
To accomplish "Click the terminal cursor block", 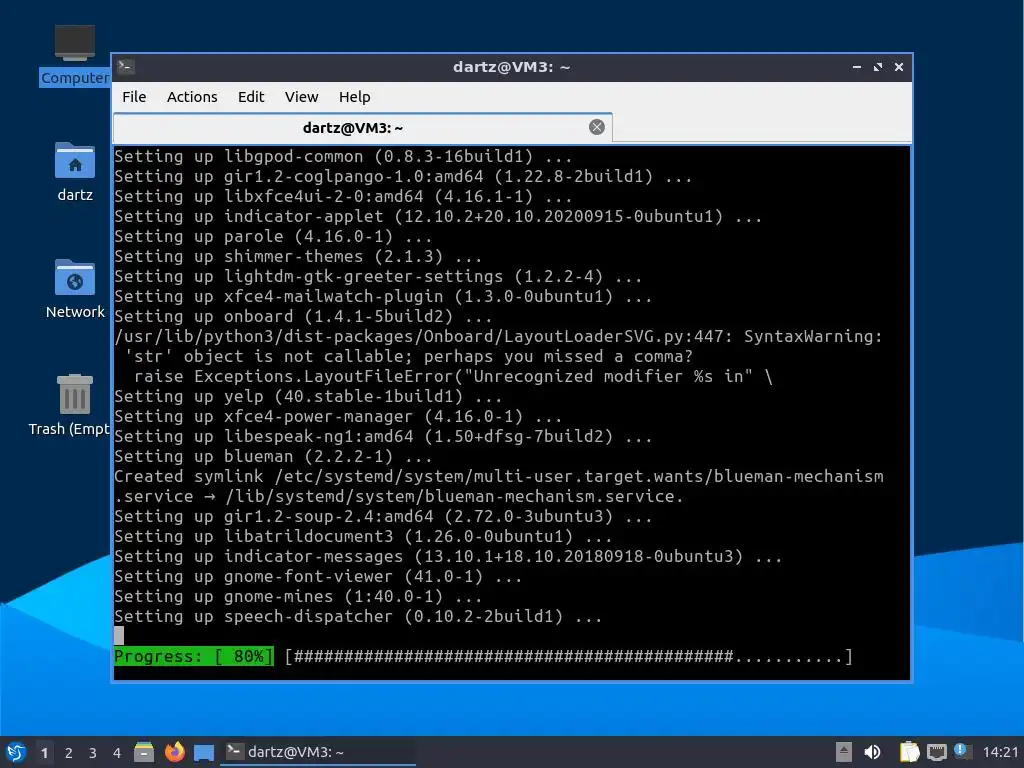I will pyautogui.click(x=119, y=635).
